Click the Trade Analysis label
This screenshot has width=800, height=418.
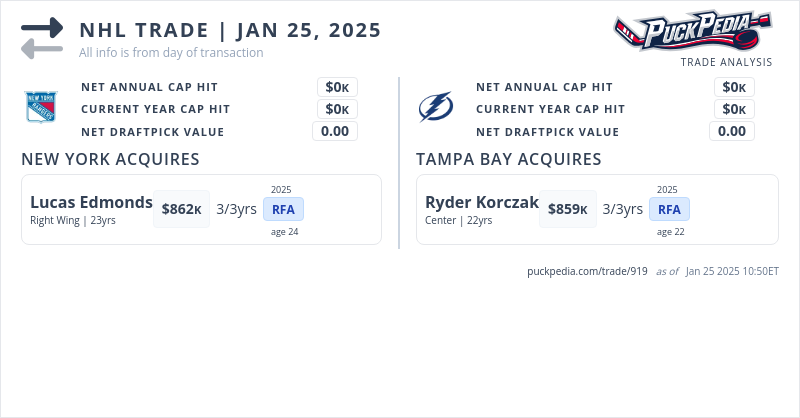pos(726,62)
